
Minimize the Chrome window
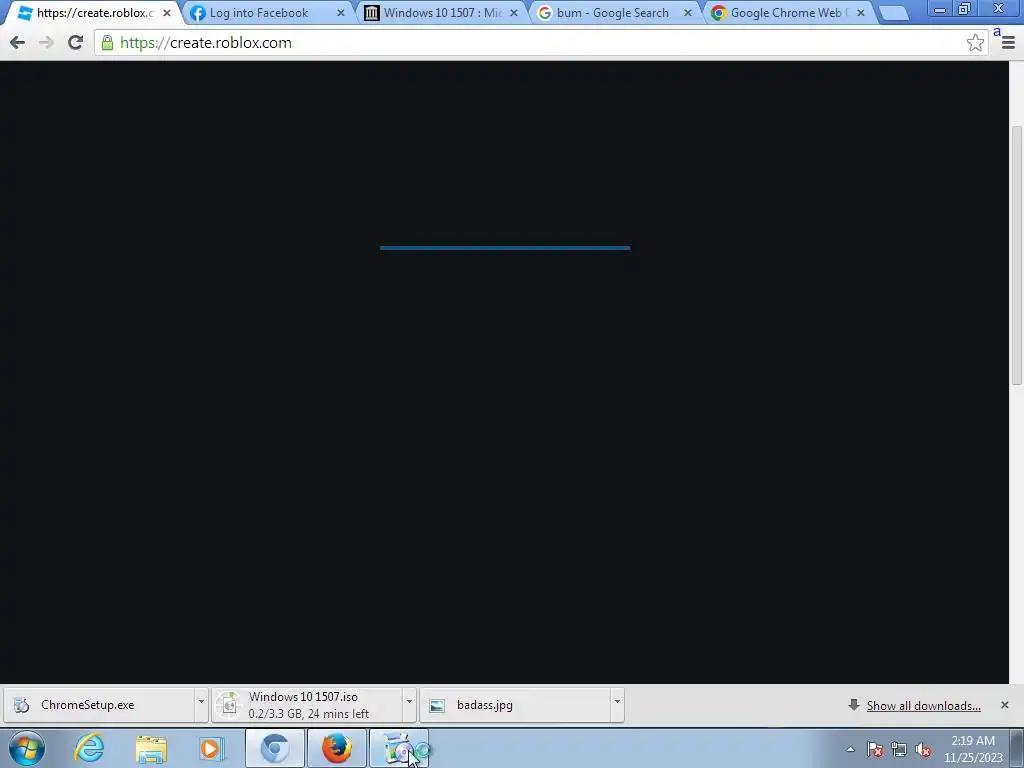[x=940, y=9]
